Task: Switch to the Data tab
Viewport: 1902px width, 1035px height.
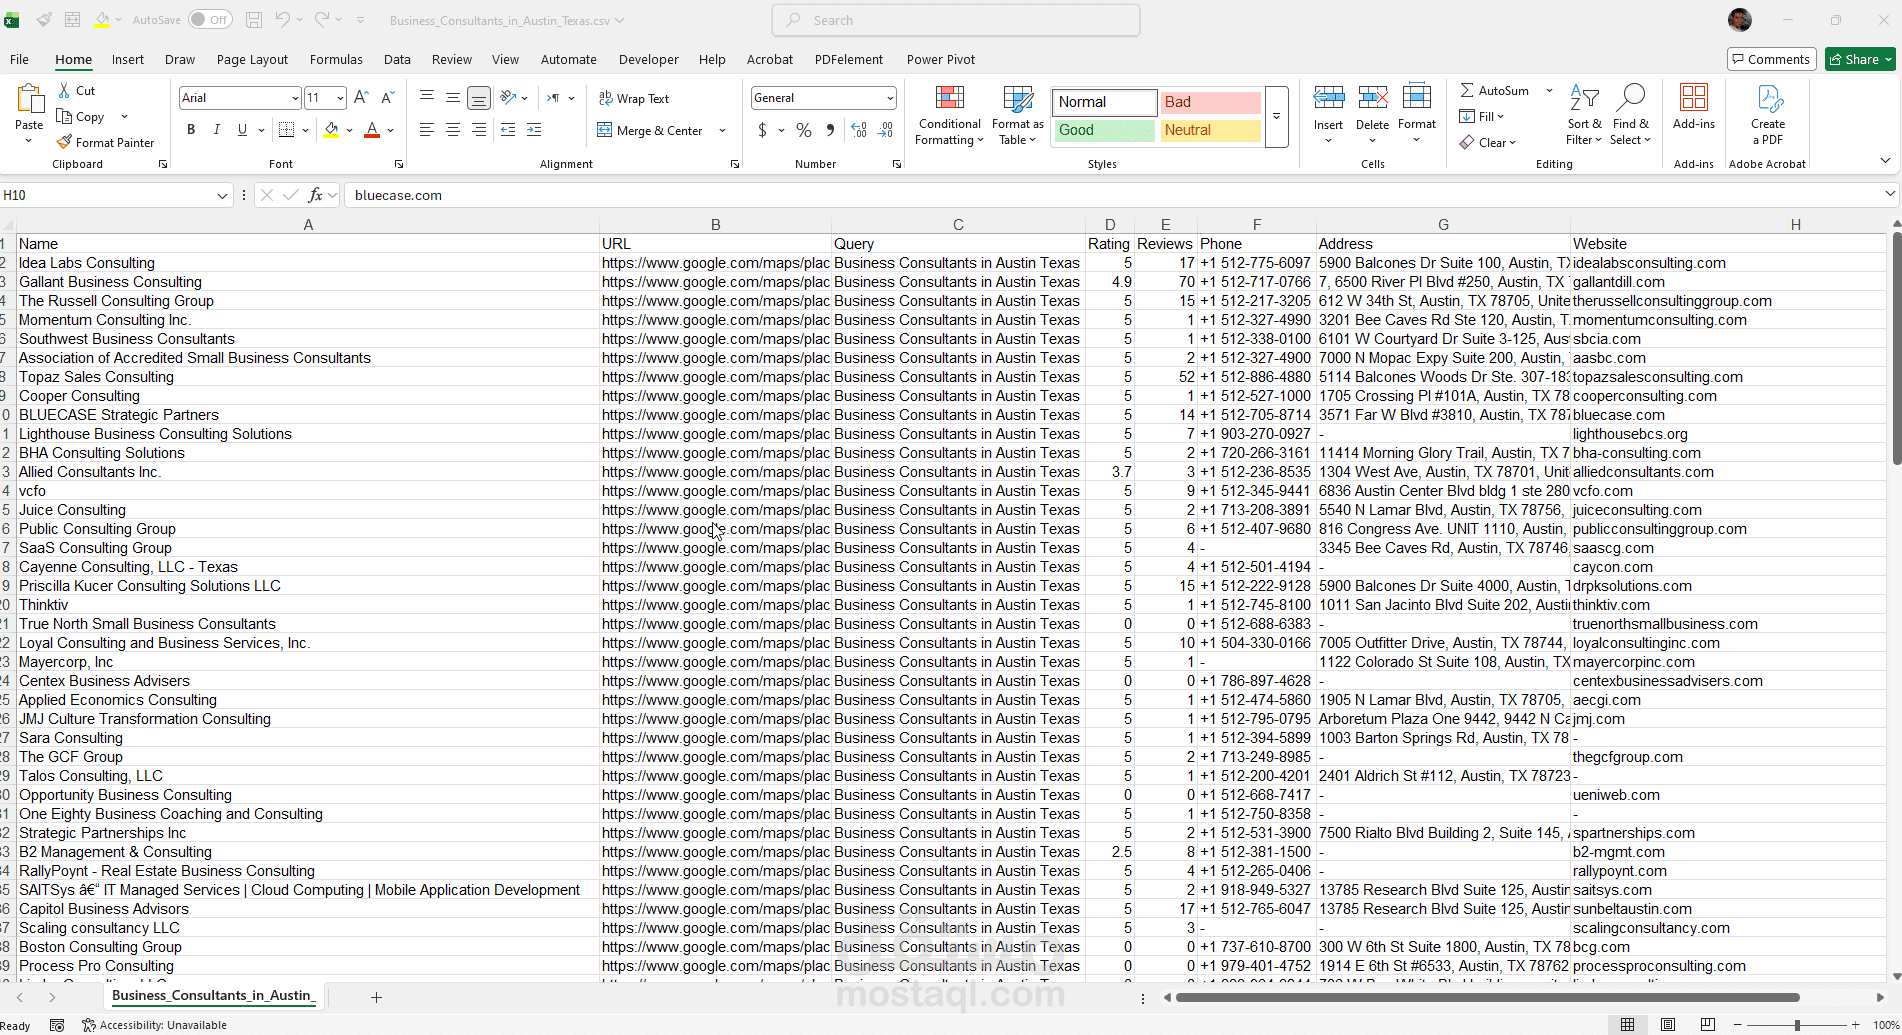Action: tap(397, 59)
